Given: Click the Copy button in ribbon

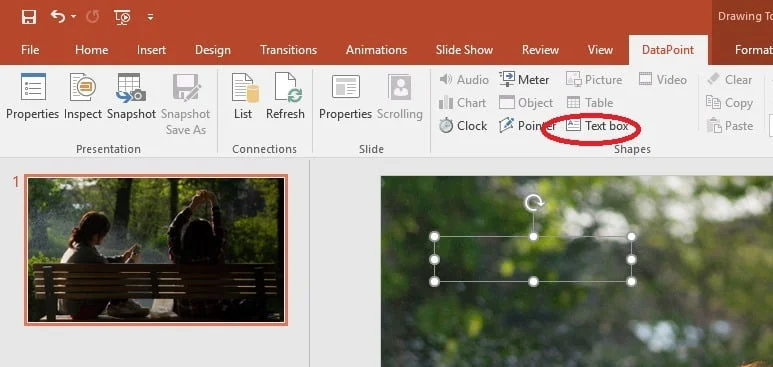Looking at the screenshot, I should coord(729,103).
